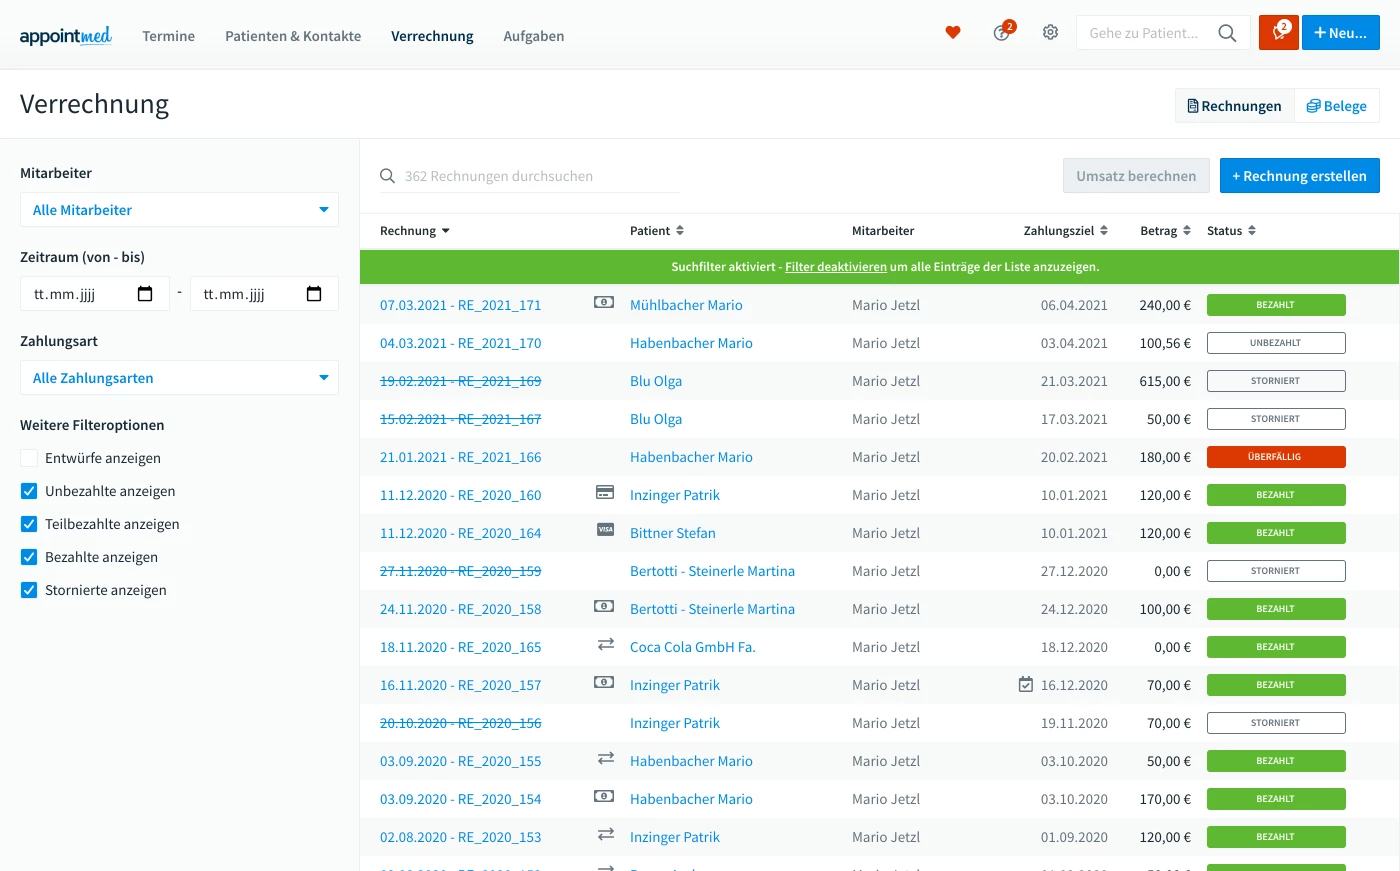Image resolution: width=1400 pixels, height=871 pixels.
Task: Click VISA payment icon for RE_2020_164
Action: coord(605,530)
